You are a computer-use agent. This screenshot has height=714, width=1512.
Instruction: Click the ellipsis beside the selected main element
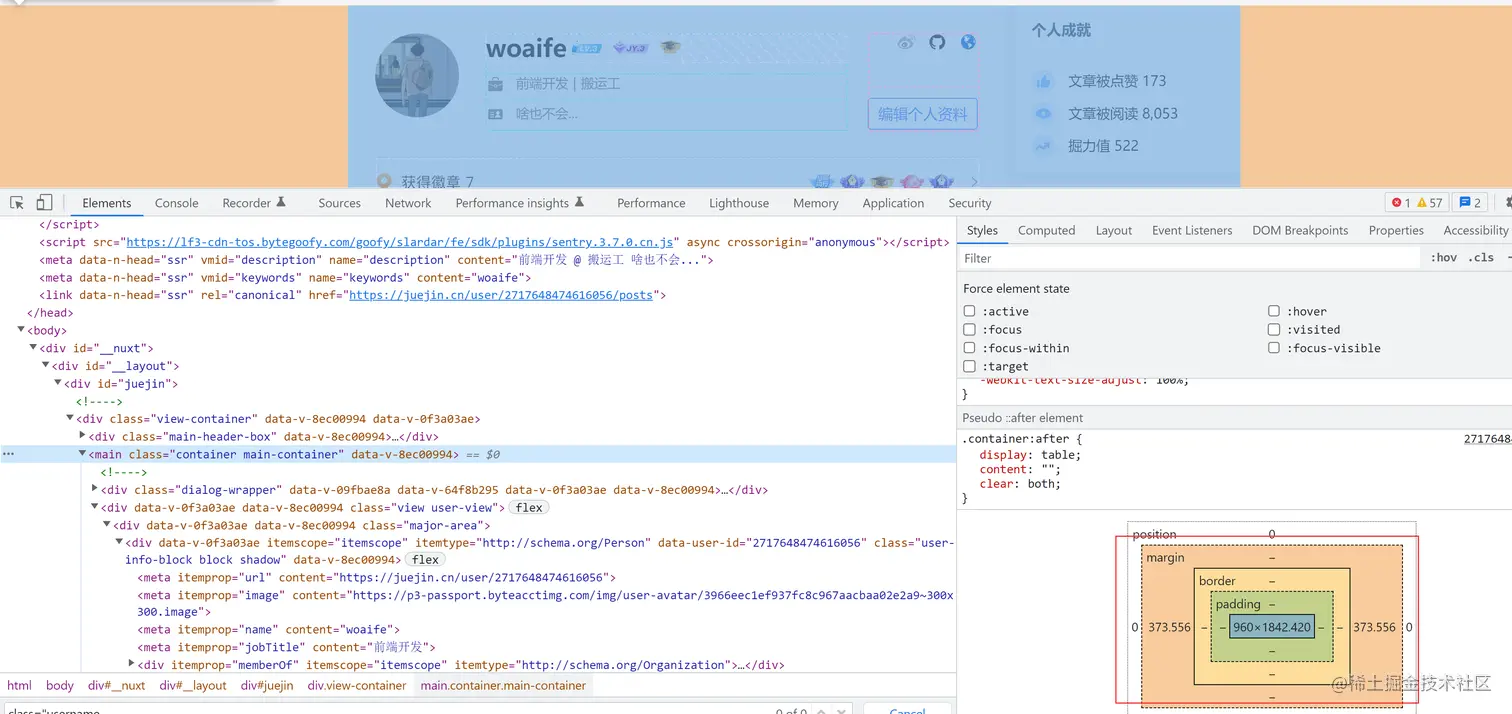pyautogui.click(x=9, y=454)
